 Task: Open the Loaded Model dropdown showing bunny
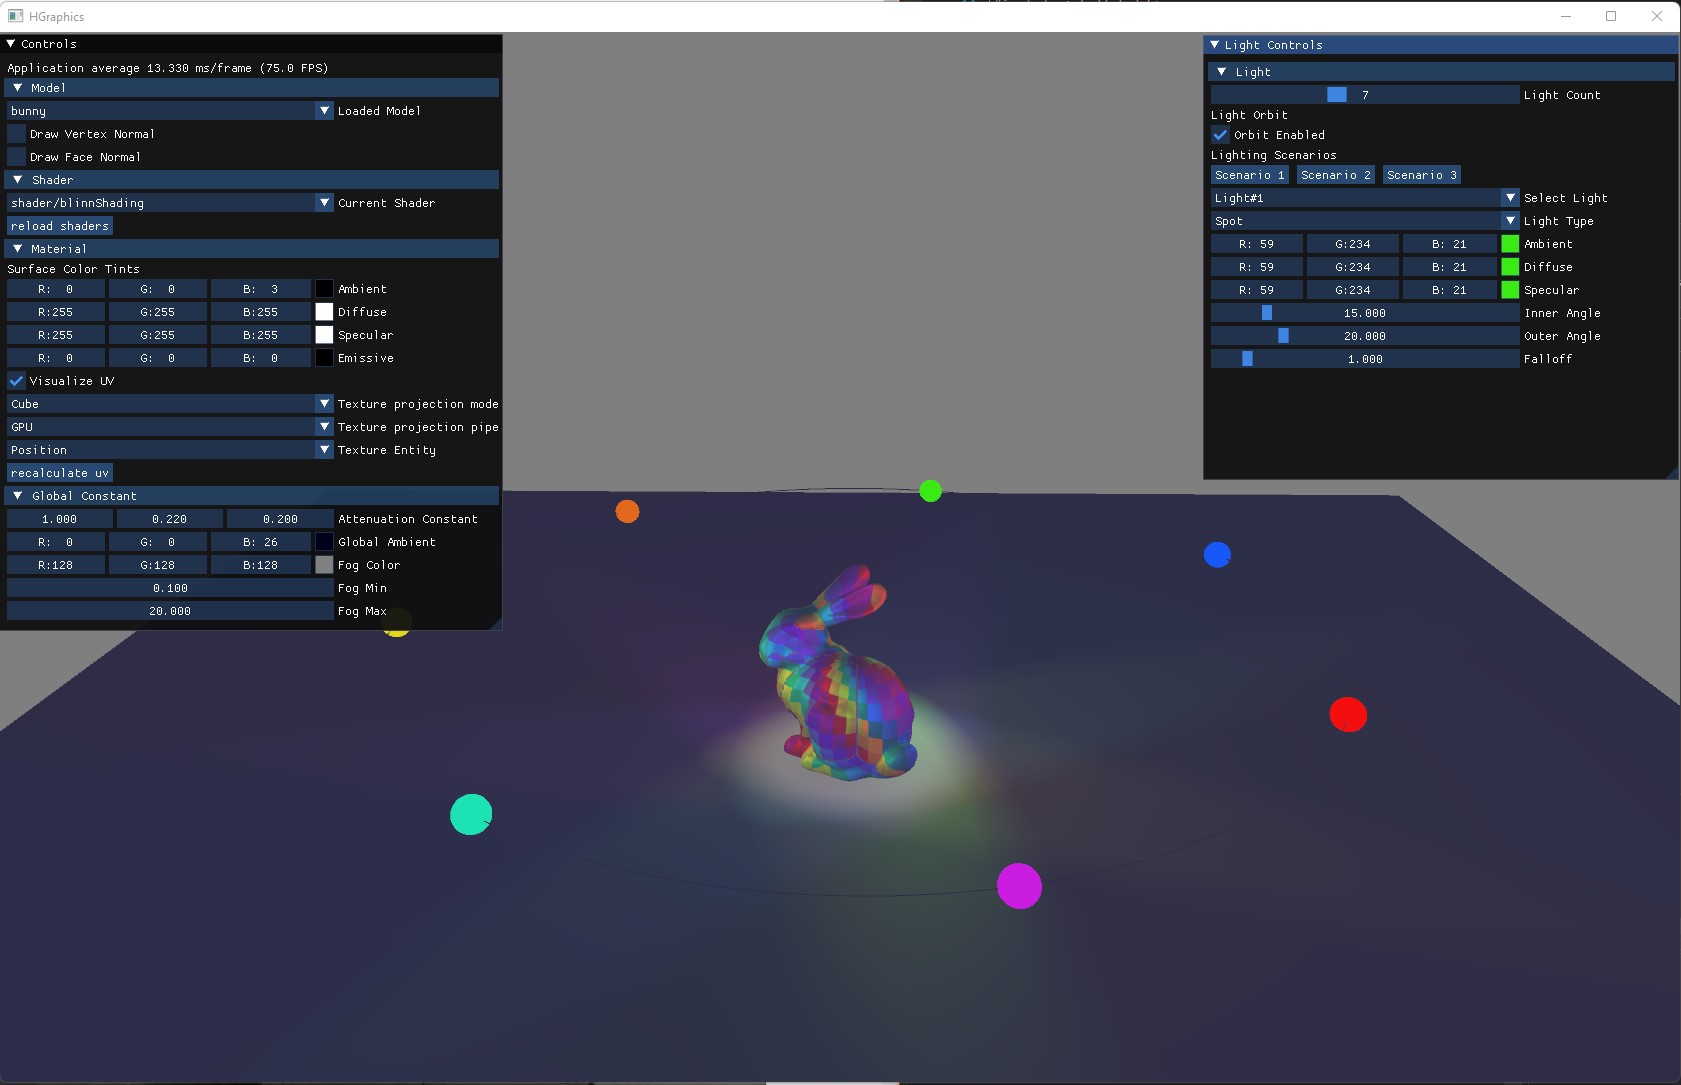pyautogui.click(x=170, y=111)
